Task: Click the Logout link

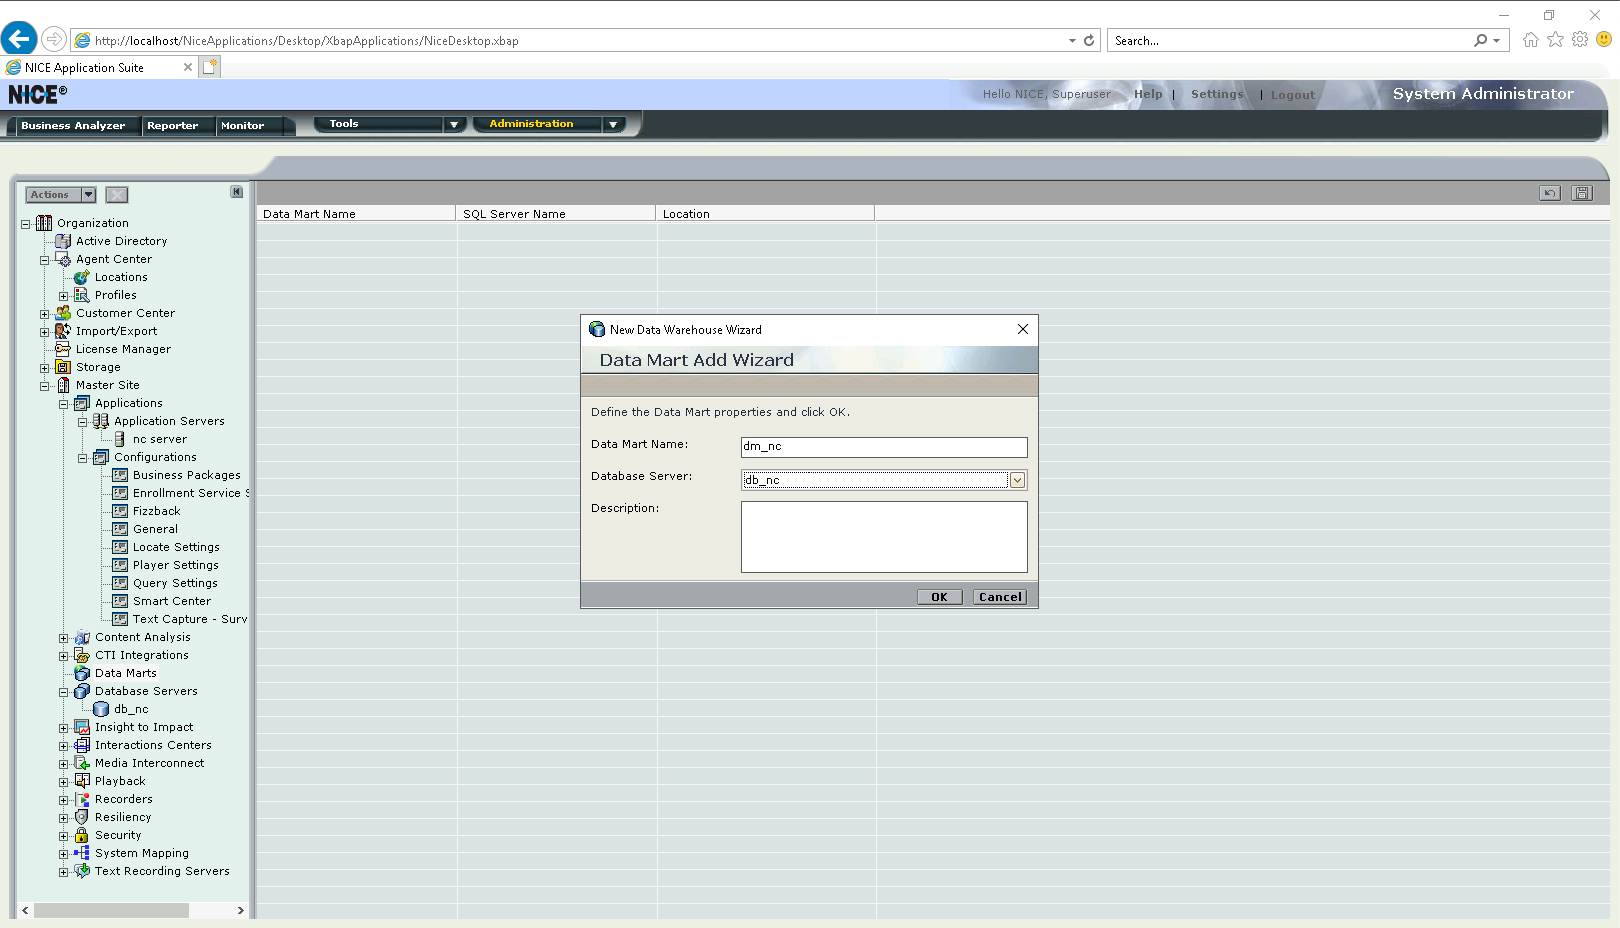Action: pyautogui.click(x=1292, y=95)
